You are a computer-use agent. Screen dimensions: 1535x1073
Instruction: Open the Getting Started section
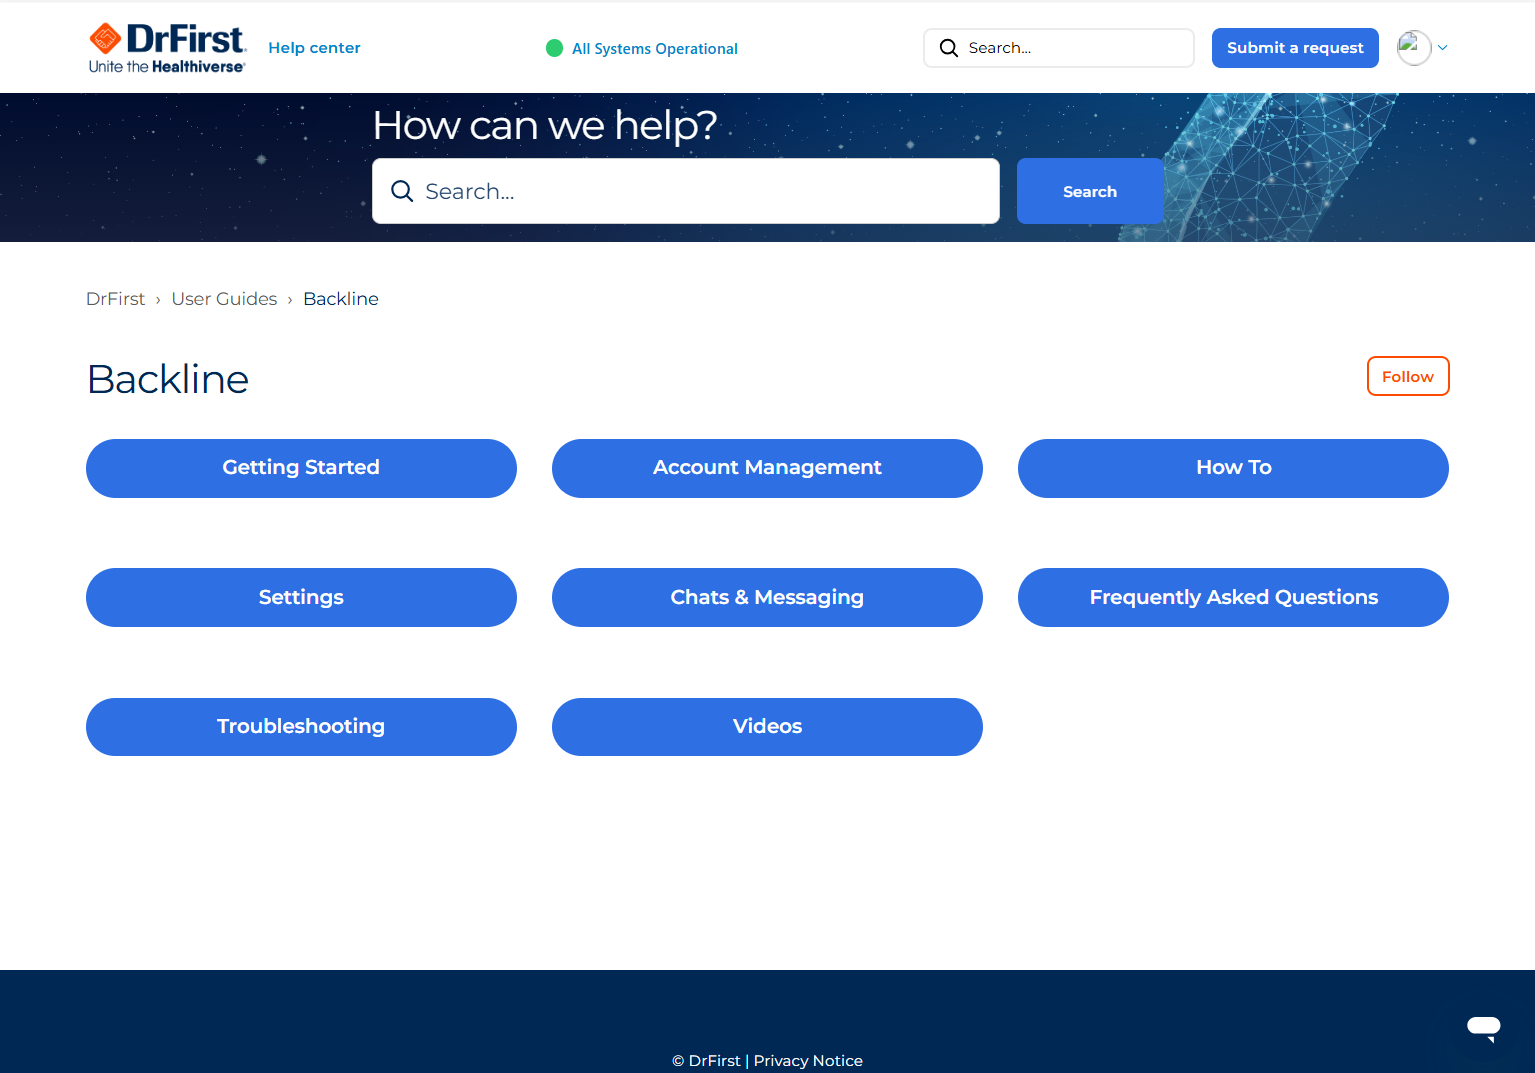[301, 468]
